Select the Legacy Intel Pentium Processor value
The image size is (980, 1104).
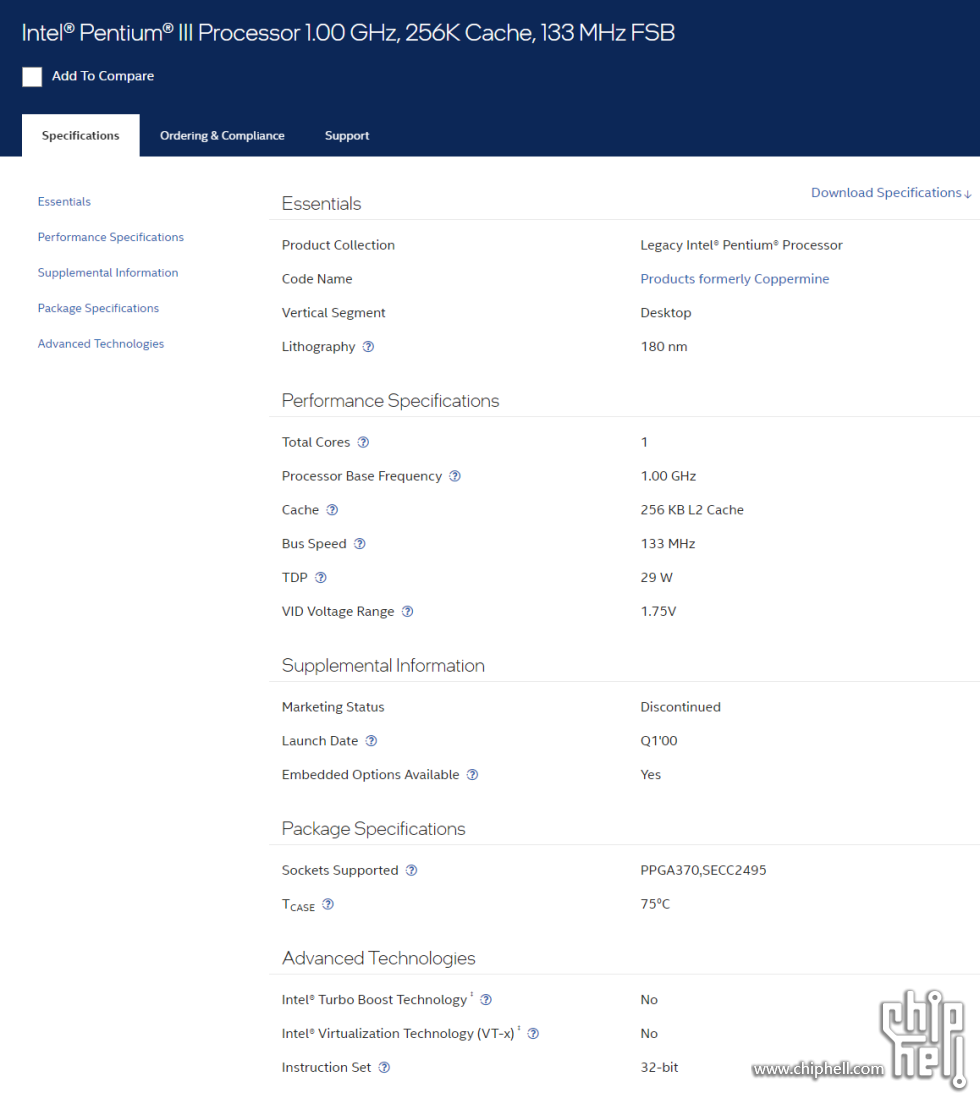tap(741, 245)
